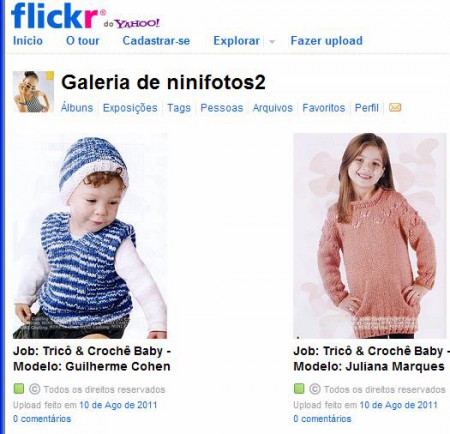This screenshot has height=434, width=450.
Task: Click Fazer upload in the top menu
Action: coord(327,41)
